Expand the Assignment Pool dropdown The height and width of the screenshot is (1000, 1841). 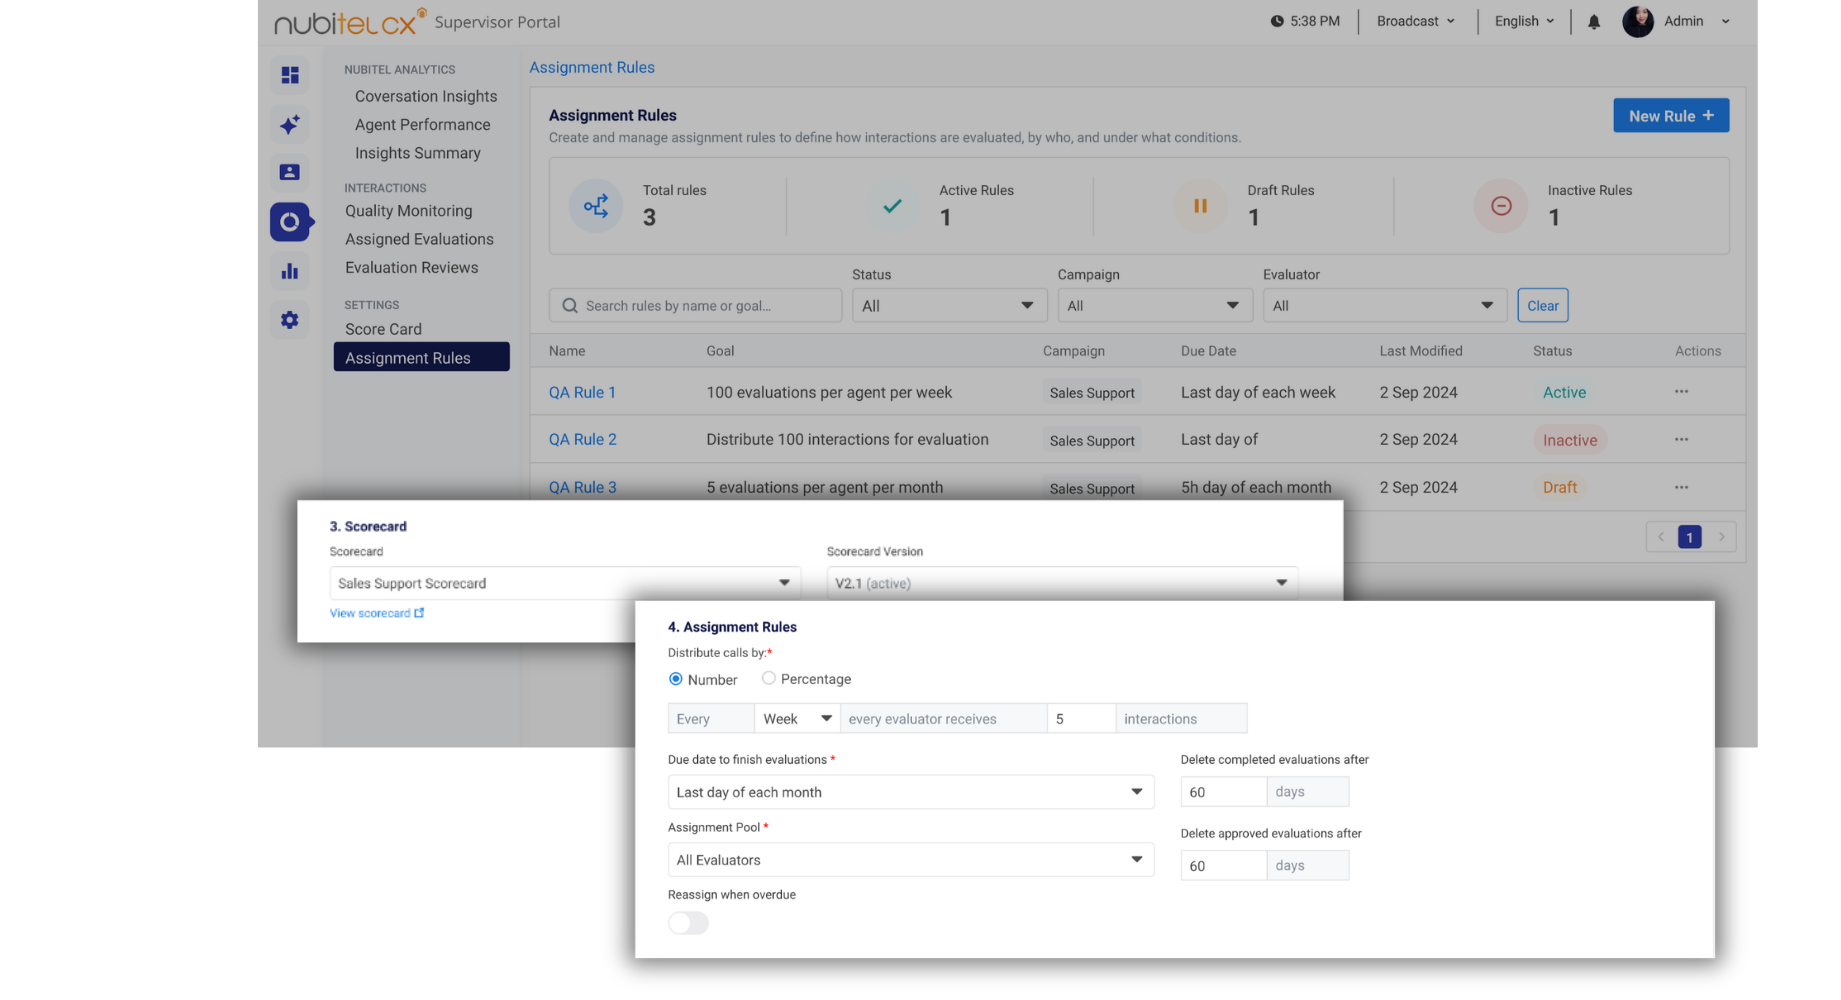[x=911, y=860]
